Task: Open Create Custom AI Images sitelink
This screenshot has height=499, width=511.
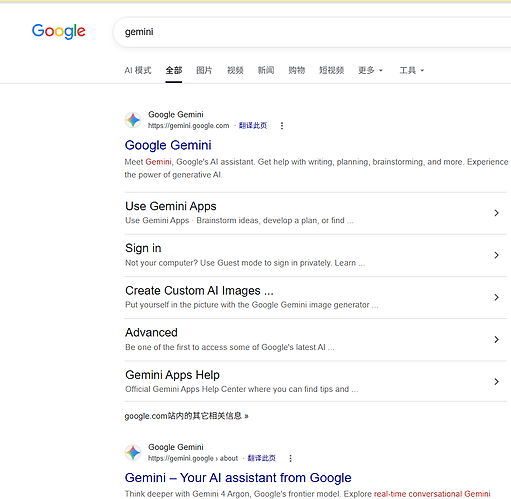Action: 199,291
